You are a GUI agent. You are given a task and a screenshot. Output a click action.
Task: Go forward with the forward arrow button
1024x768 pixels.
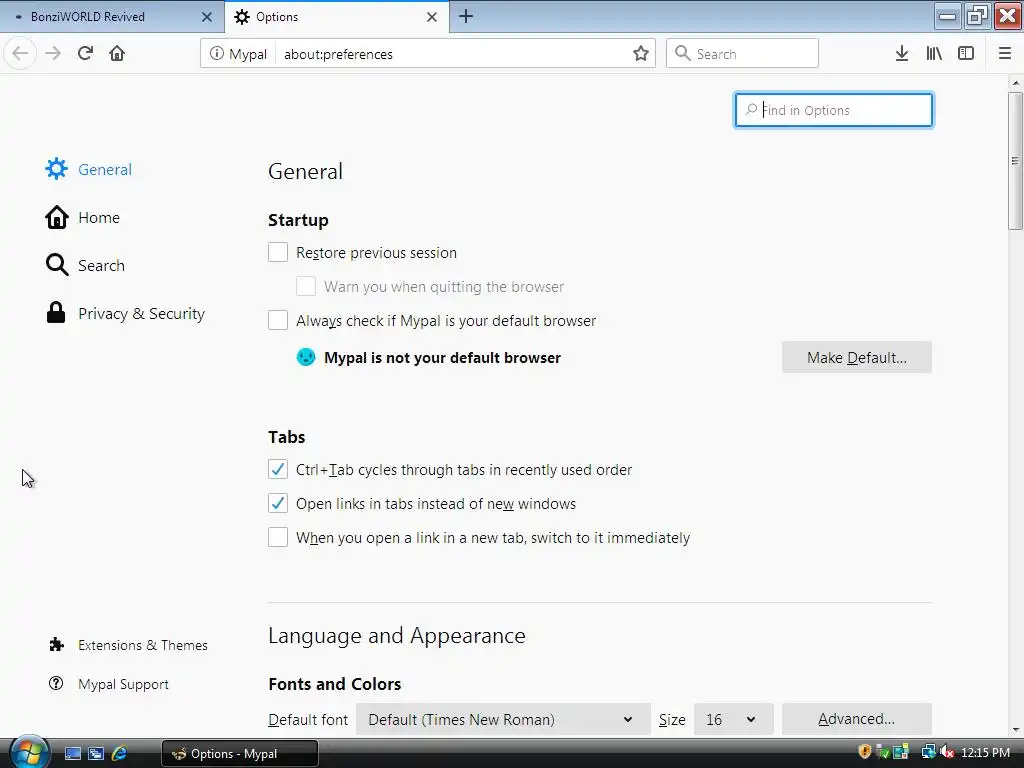coord(53,54)
